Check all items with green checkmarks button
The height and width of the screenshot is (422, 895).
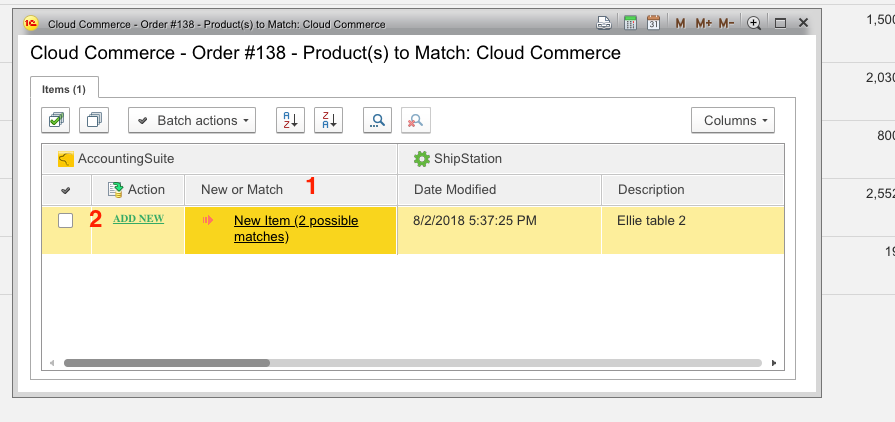pos(56,121)
